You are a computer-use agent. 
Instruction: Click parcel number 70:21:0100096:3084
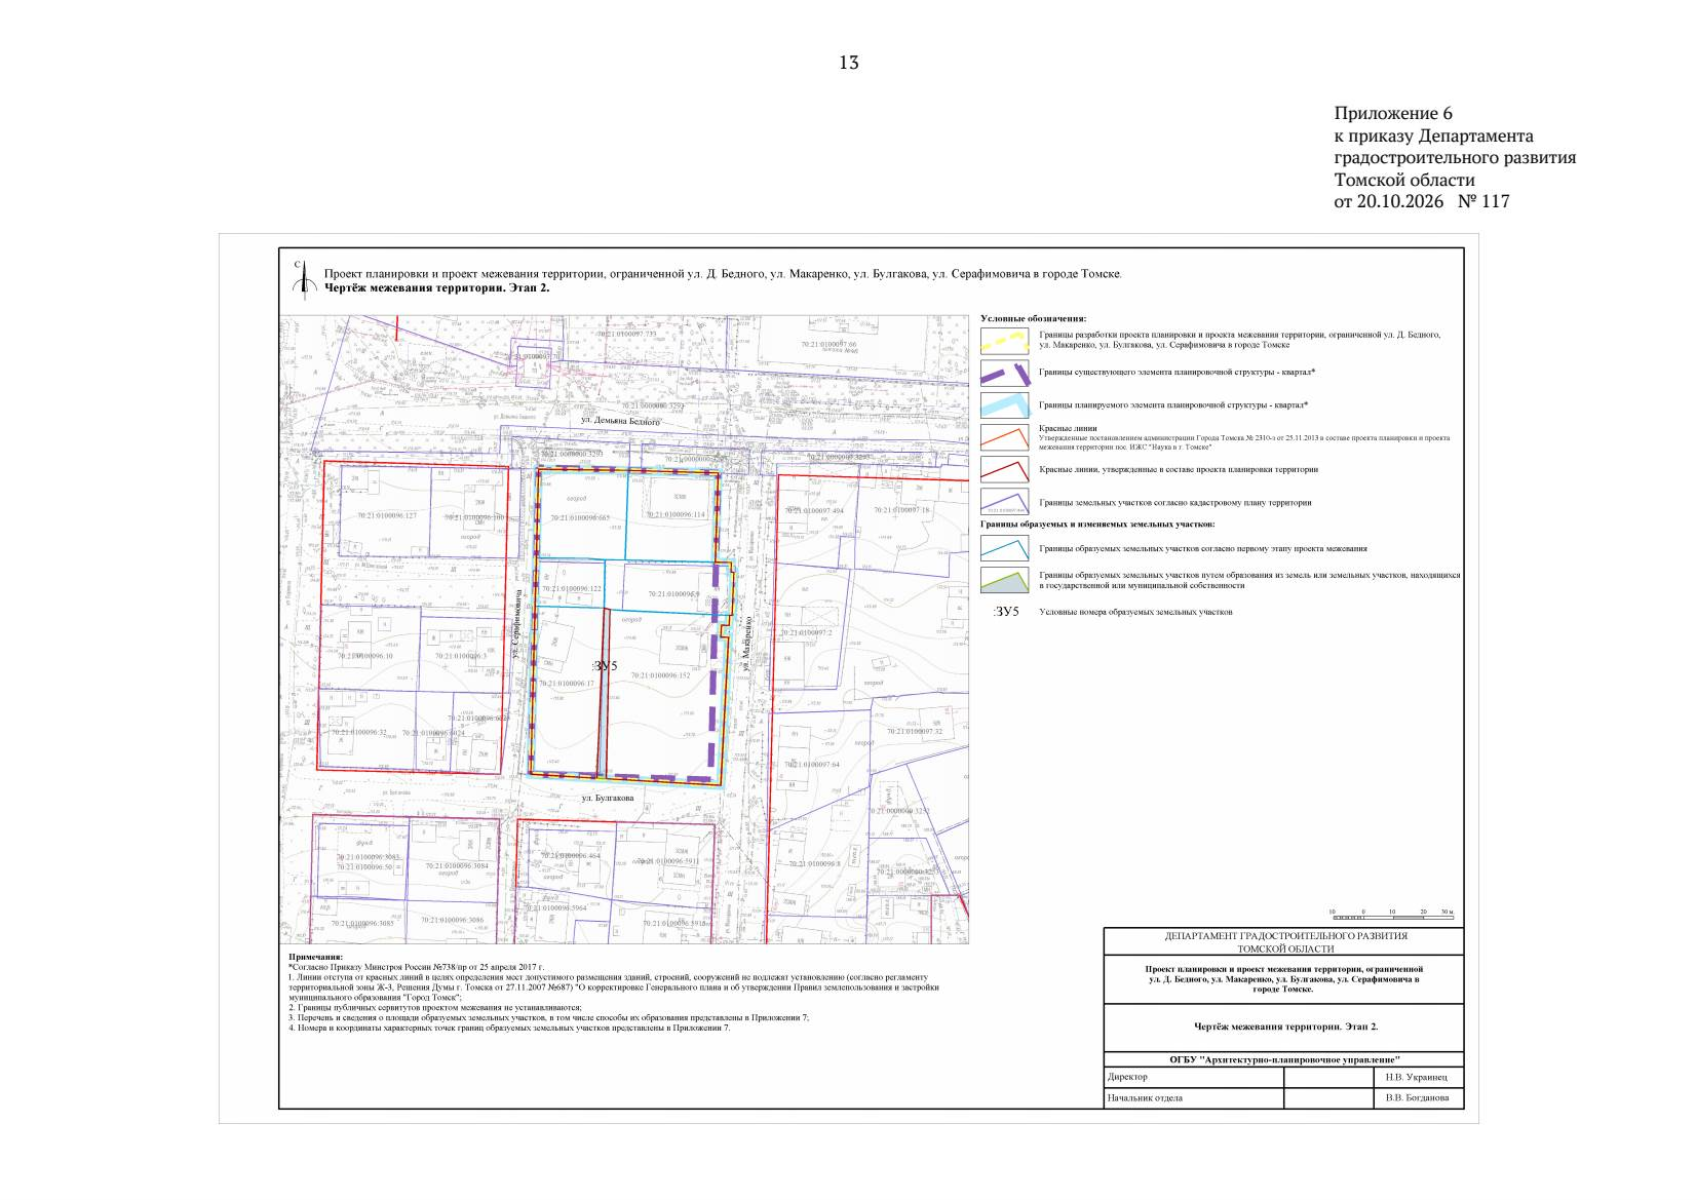457,866
